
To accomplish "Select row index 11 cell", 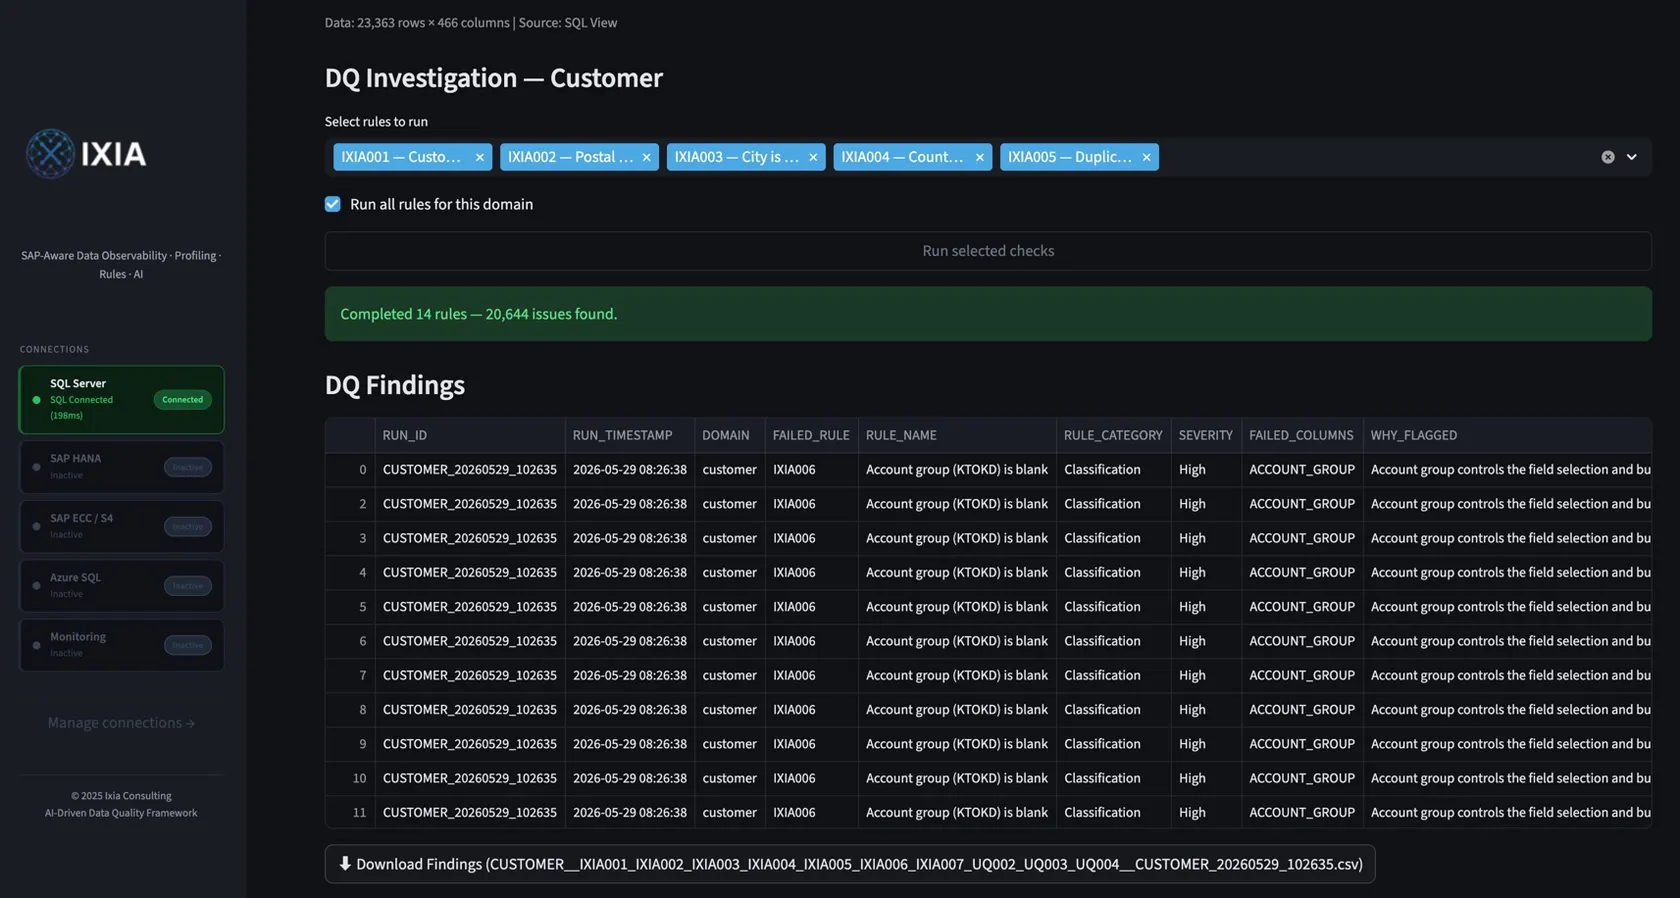I will 350,812.
